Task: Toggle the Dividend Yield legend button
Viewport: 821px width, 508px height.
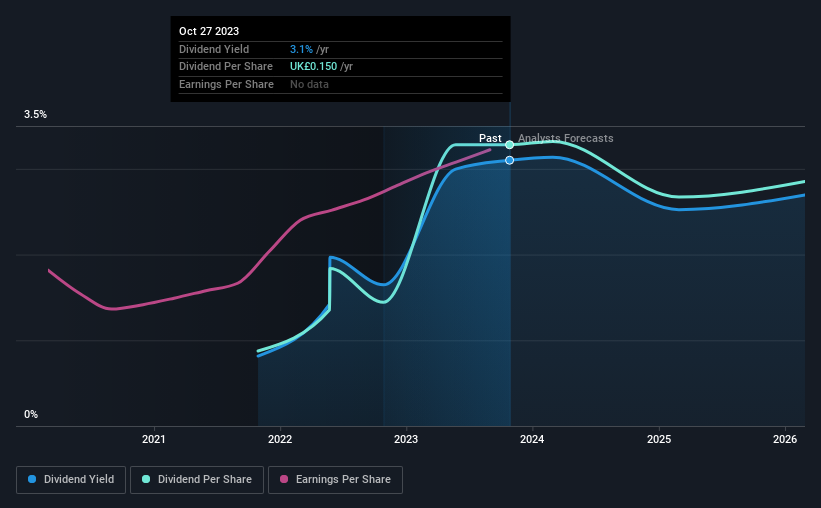Action: 71,480
